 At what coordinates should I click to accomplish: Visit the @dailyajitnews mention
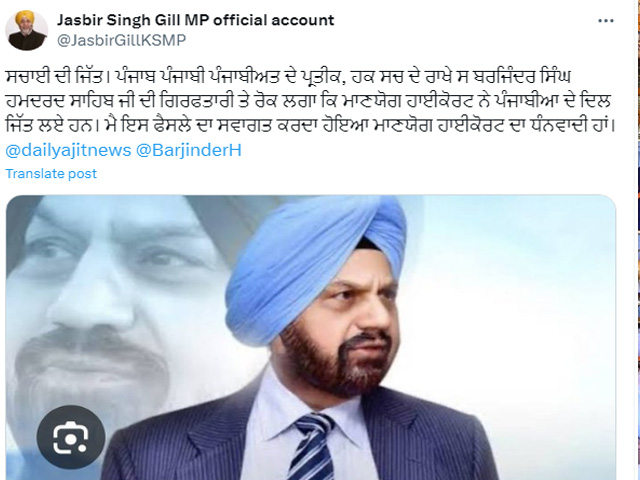[x=68, y=150]
